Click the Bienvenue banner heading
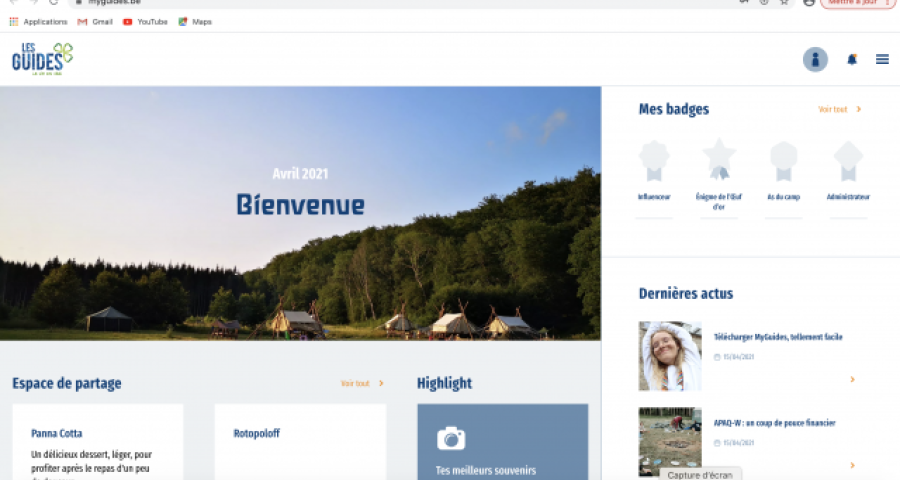The image size is (900, 480). click(x=301, y=205)
